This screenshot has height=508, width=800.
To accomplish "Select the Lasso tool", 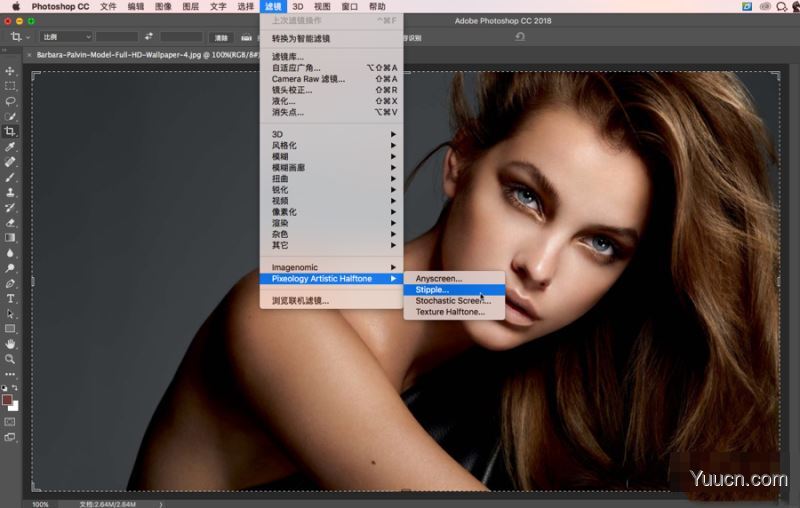I will (x=10, y=101).
